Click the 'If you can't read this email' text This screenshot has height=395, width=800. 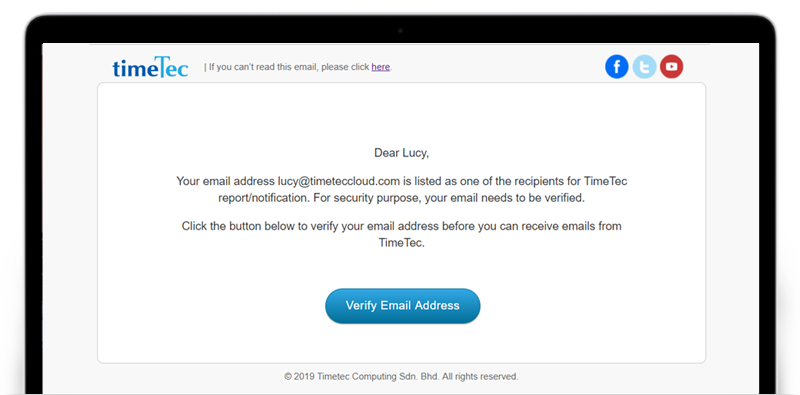pyautogui.click(x=289, y=67)
